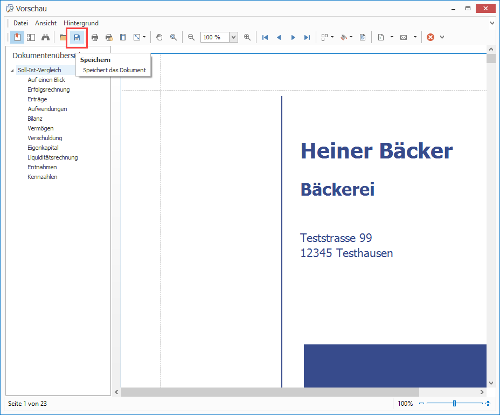This screenshot has height=415, width=500.
Task: Click the status bar zoom slider thumb
Action: 454,403
